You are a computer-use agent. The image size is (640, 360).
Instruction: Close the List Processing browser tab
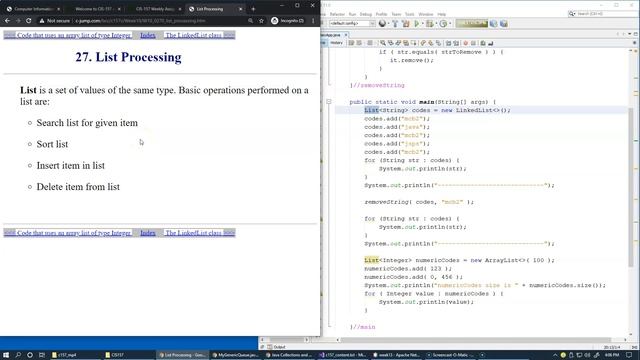[240, 9]
